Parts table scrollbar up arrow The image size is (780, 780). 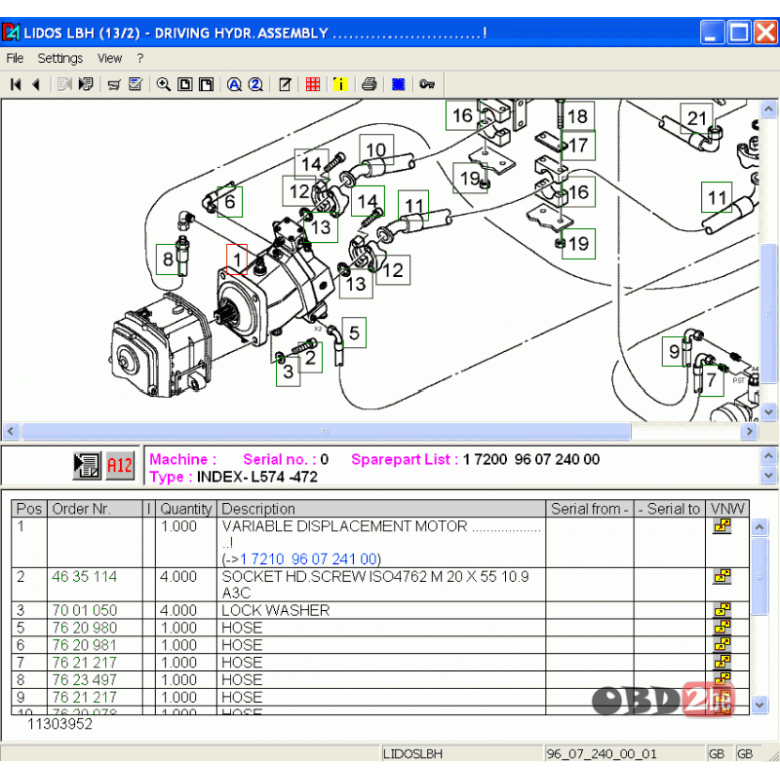(759, 527)
